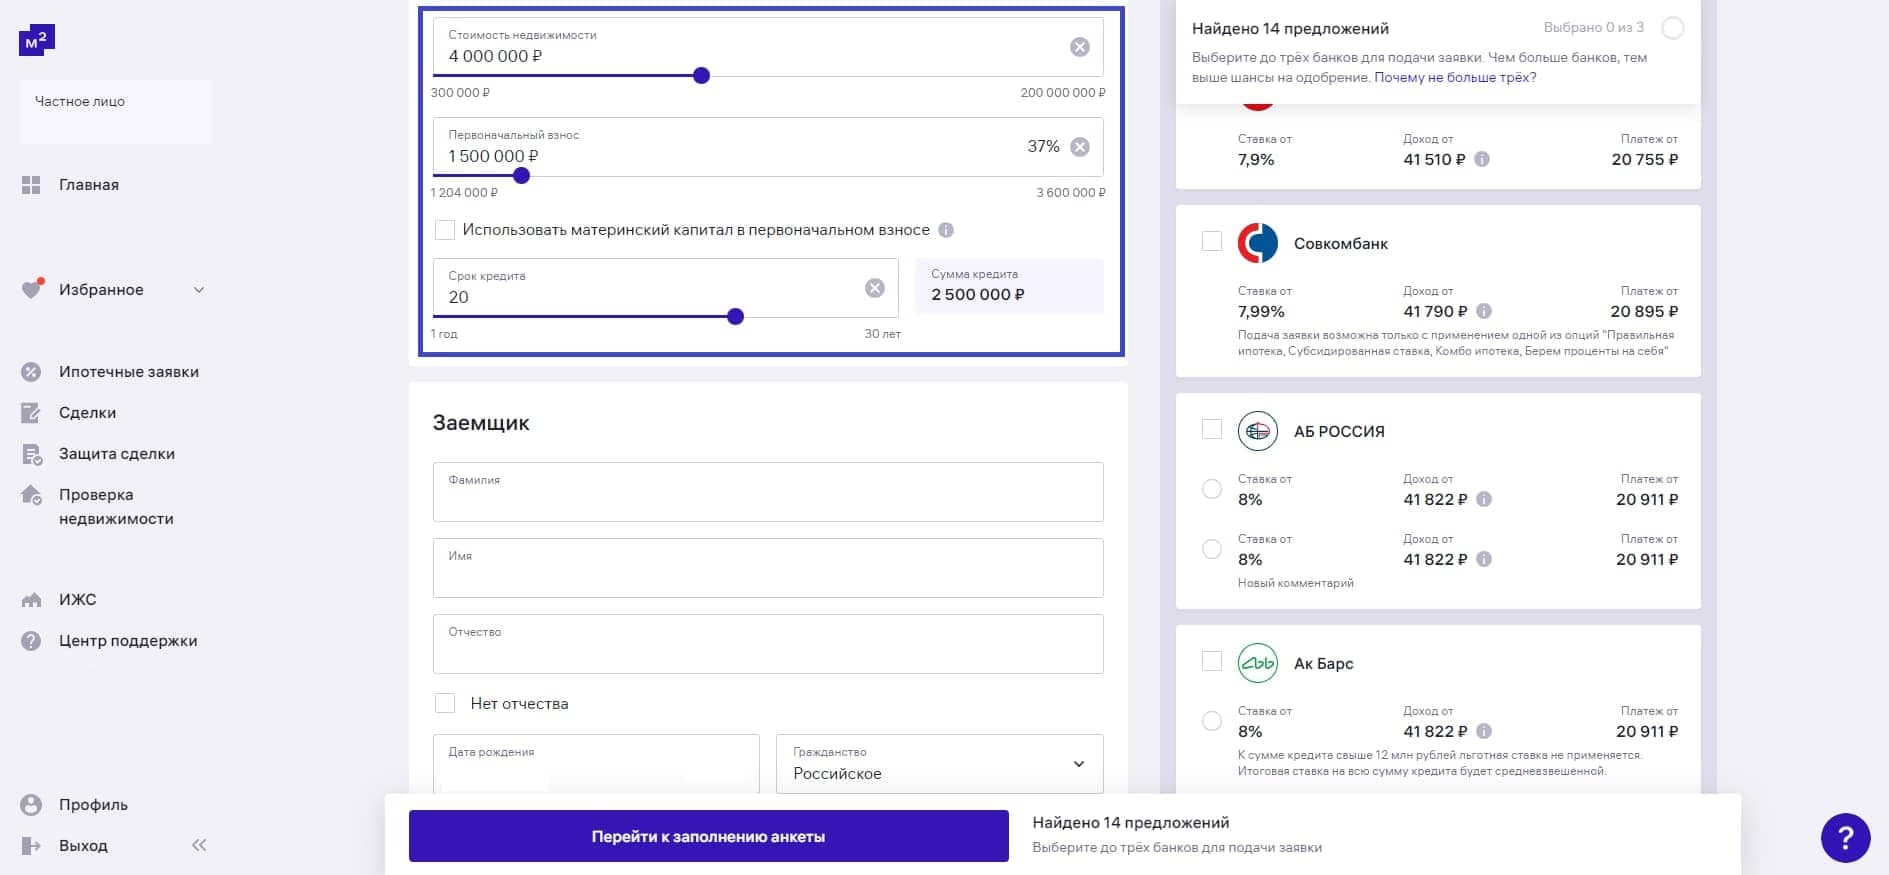The image size is (1889, 875).
Task: Click the Центр поддержки question icon
Action: 31,641
